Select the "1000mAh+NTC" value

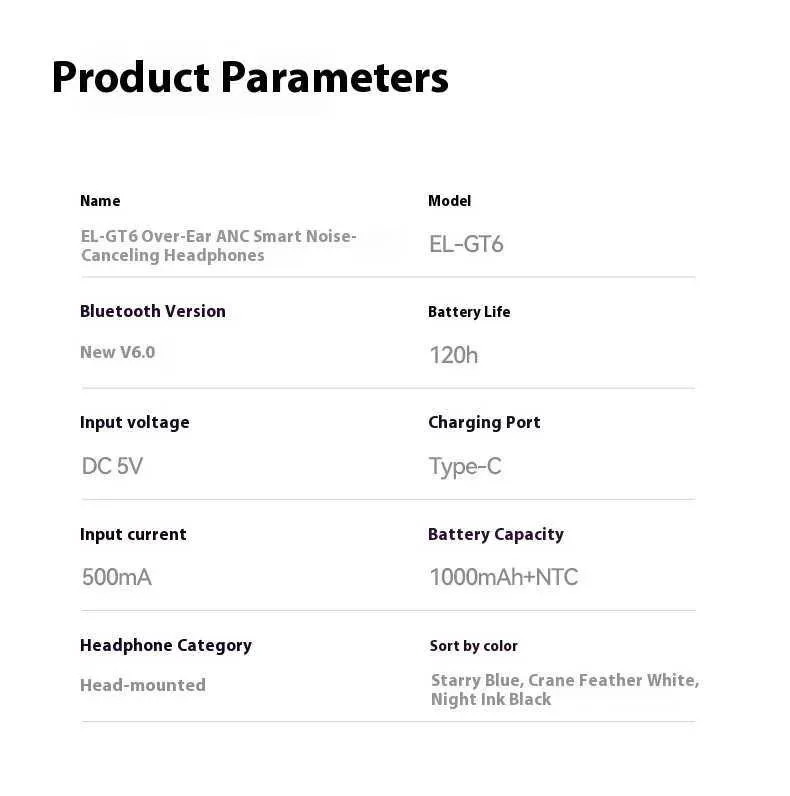504,577
